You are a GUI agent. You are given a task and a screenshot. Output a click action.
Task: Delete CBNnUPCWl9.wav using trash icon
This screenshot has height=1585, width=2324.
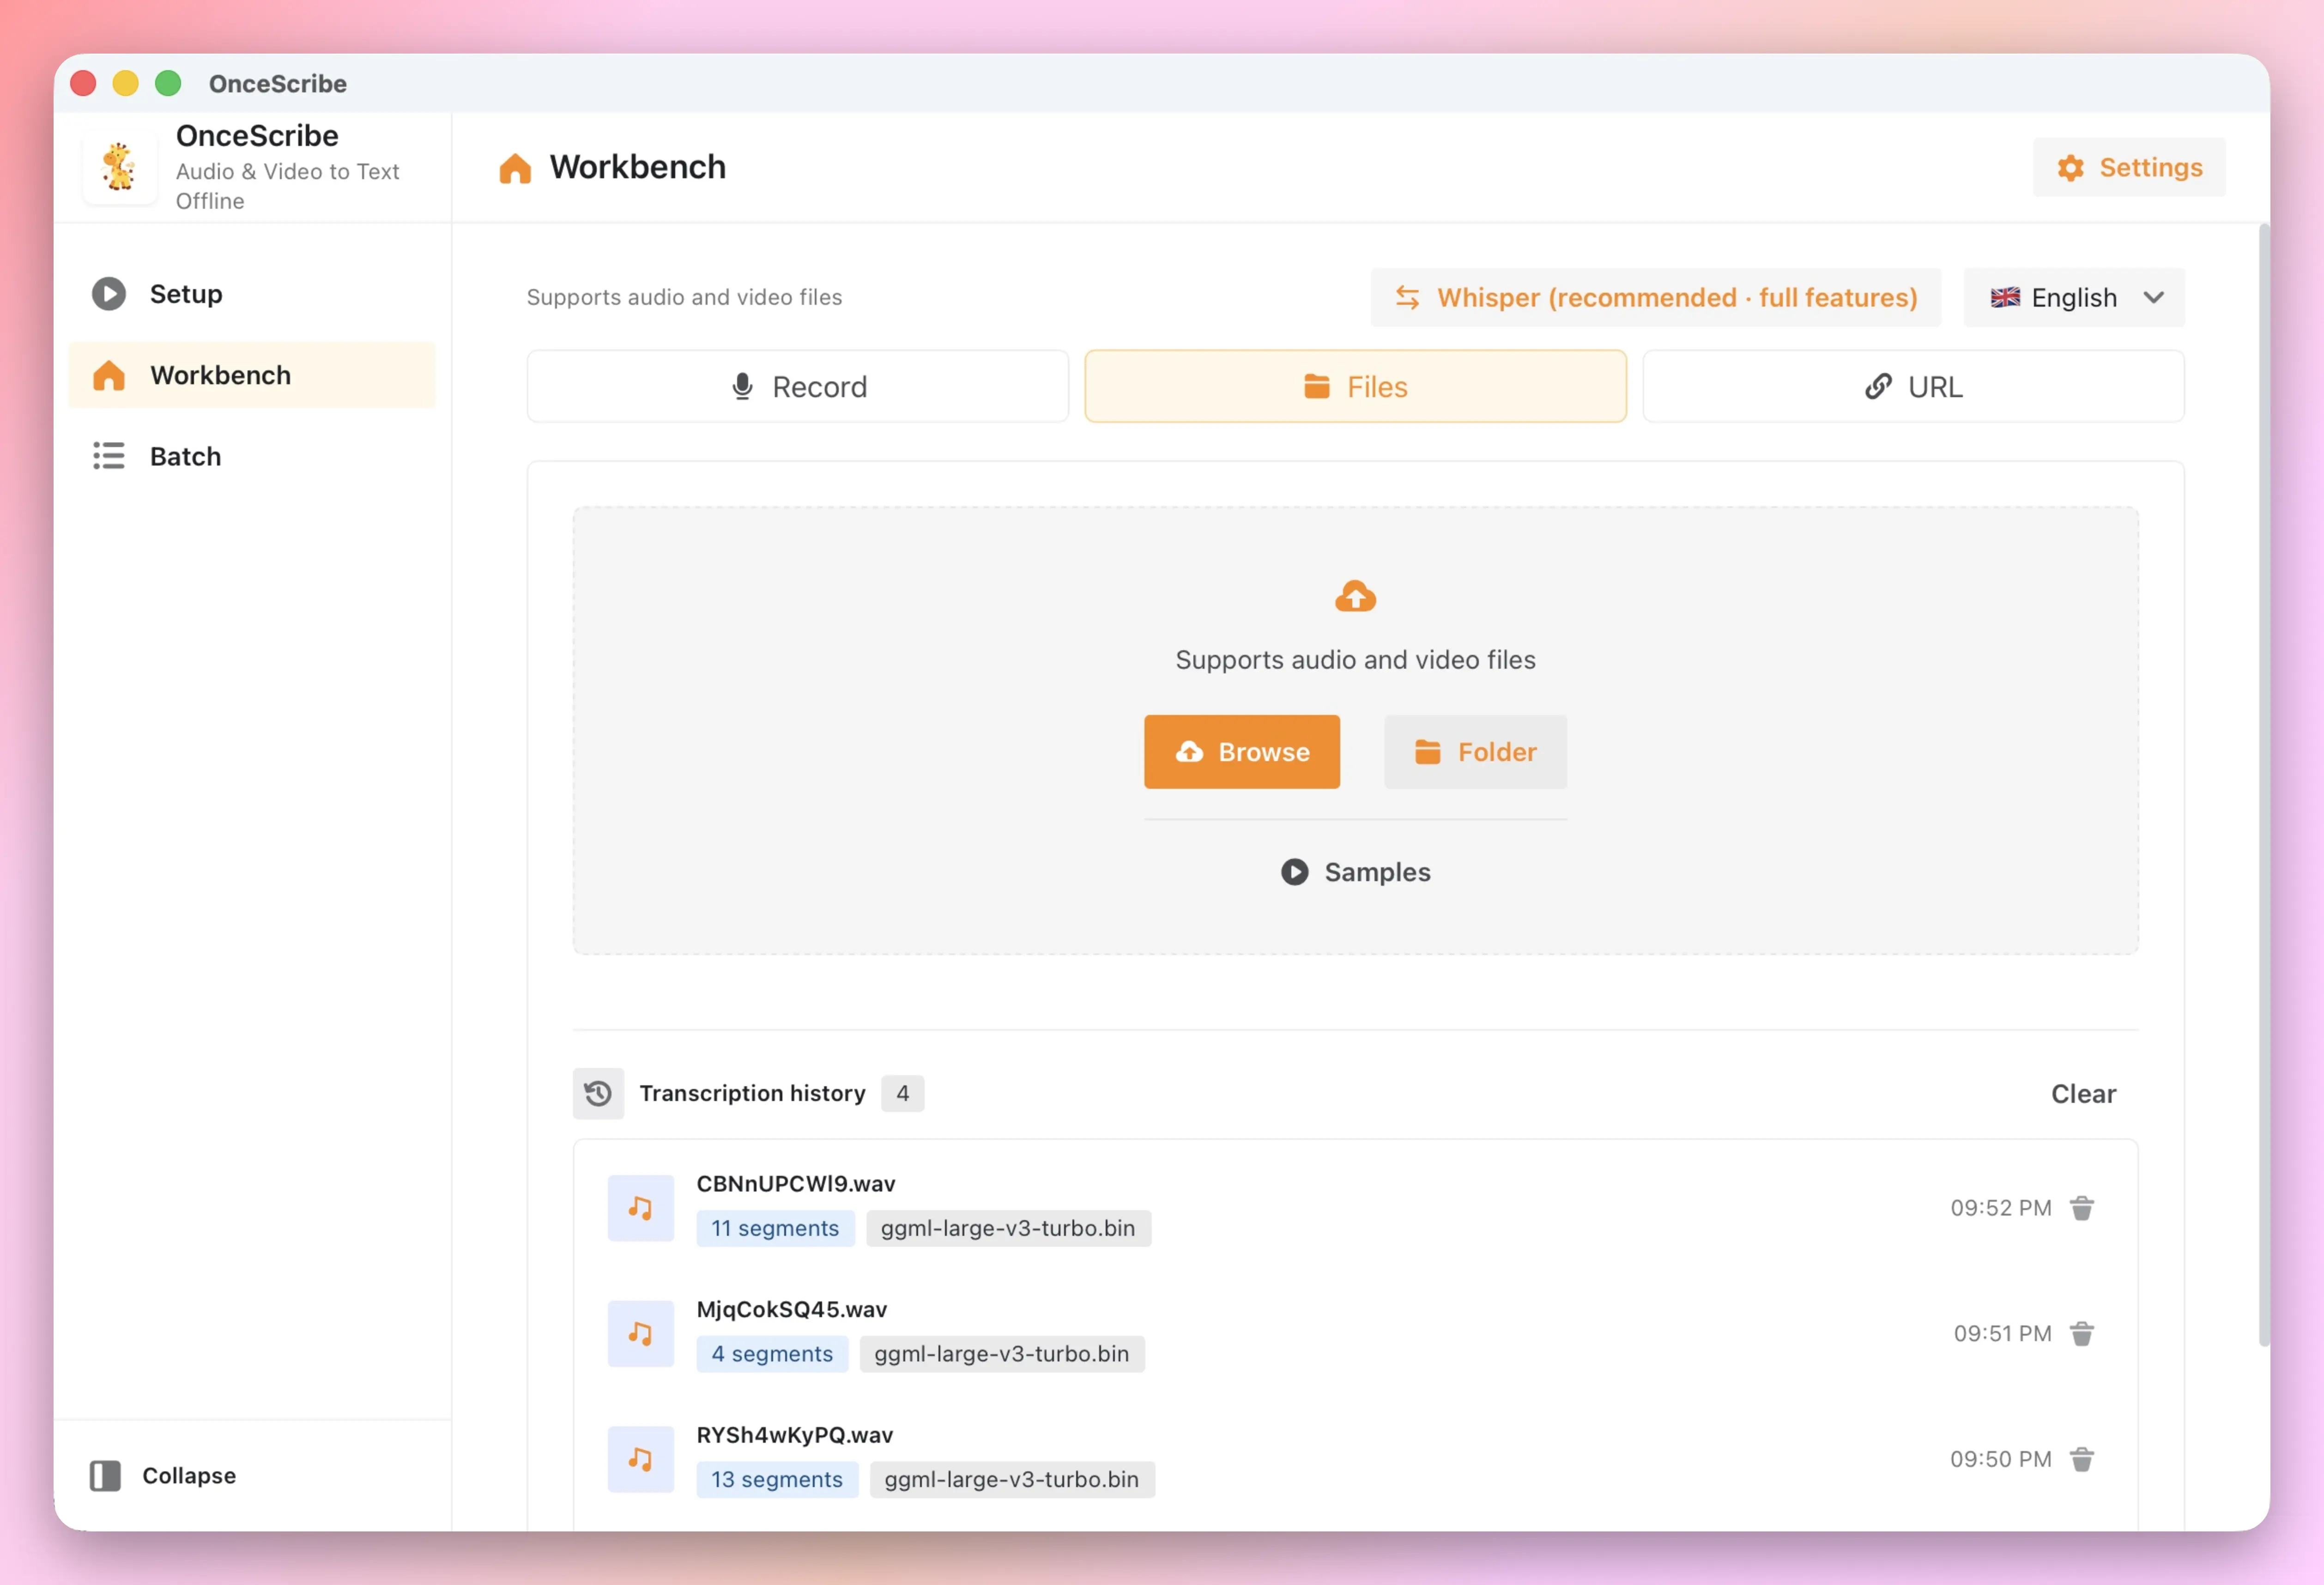(2081, 1208)
